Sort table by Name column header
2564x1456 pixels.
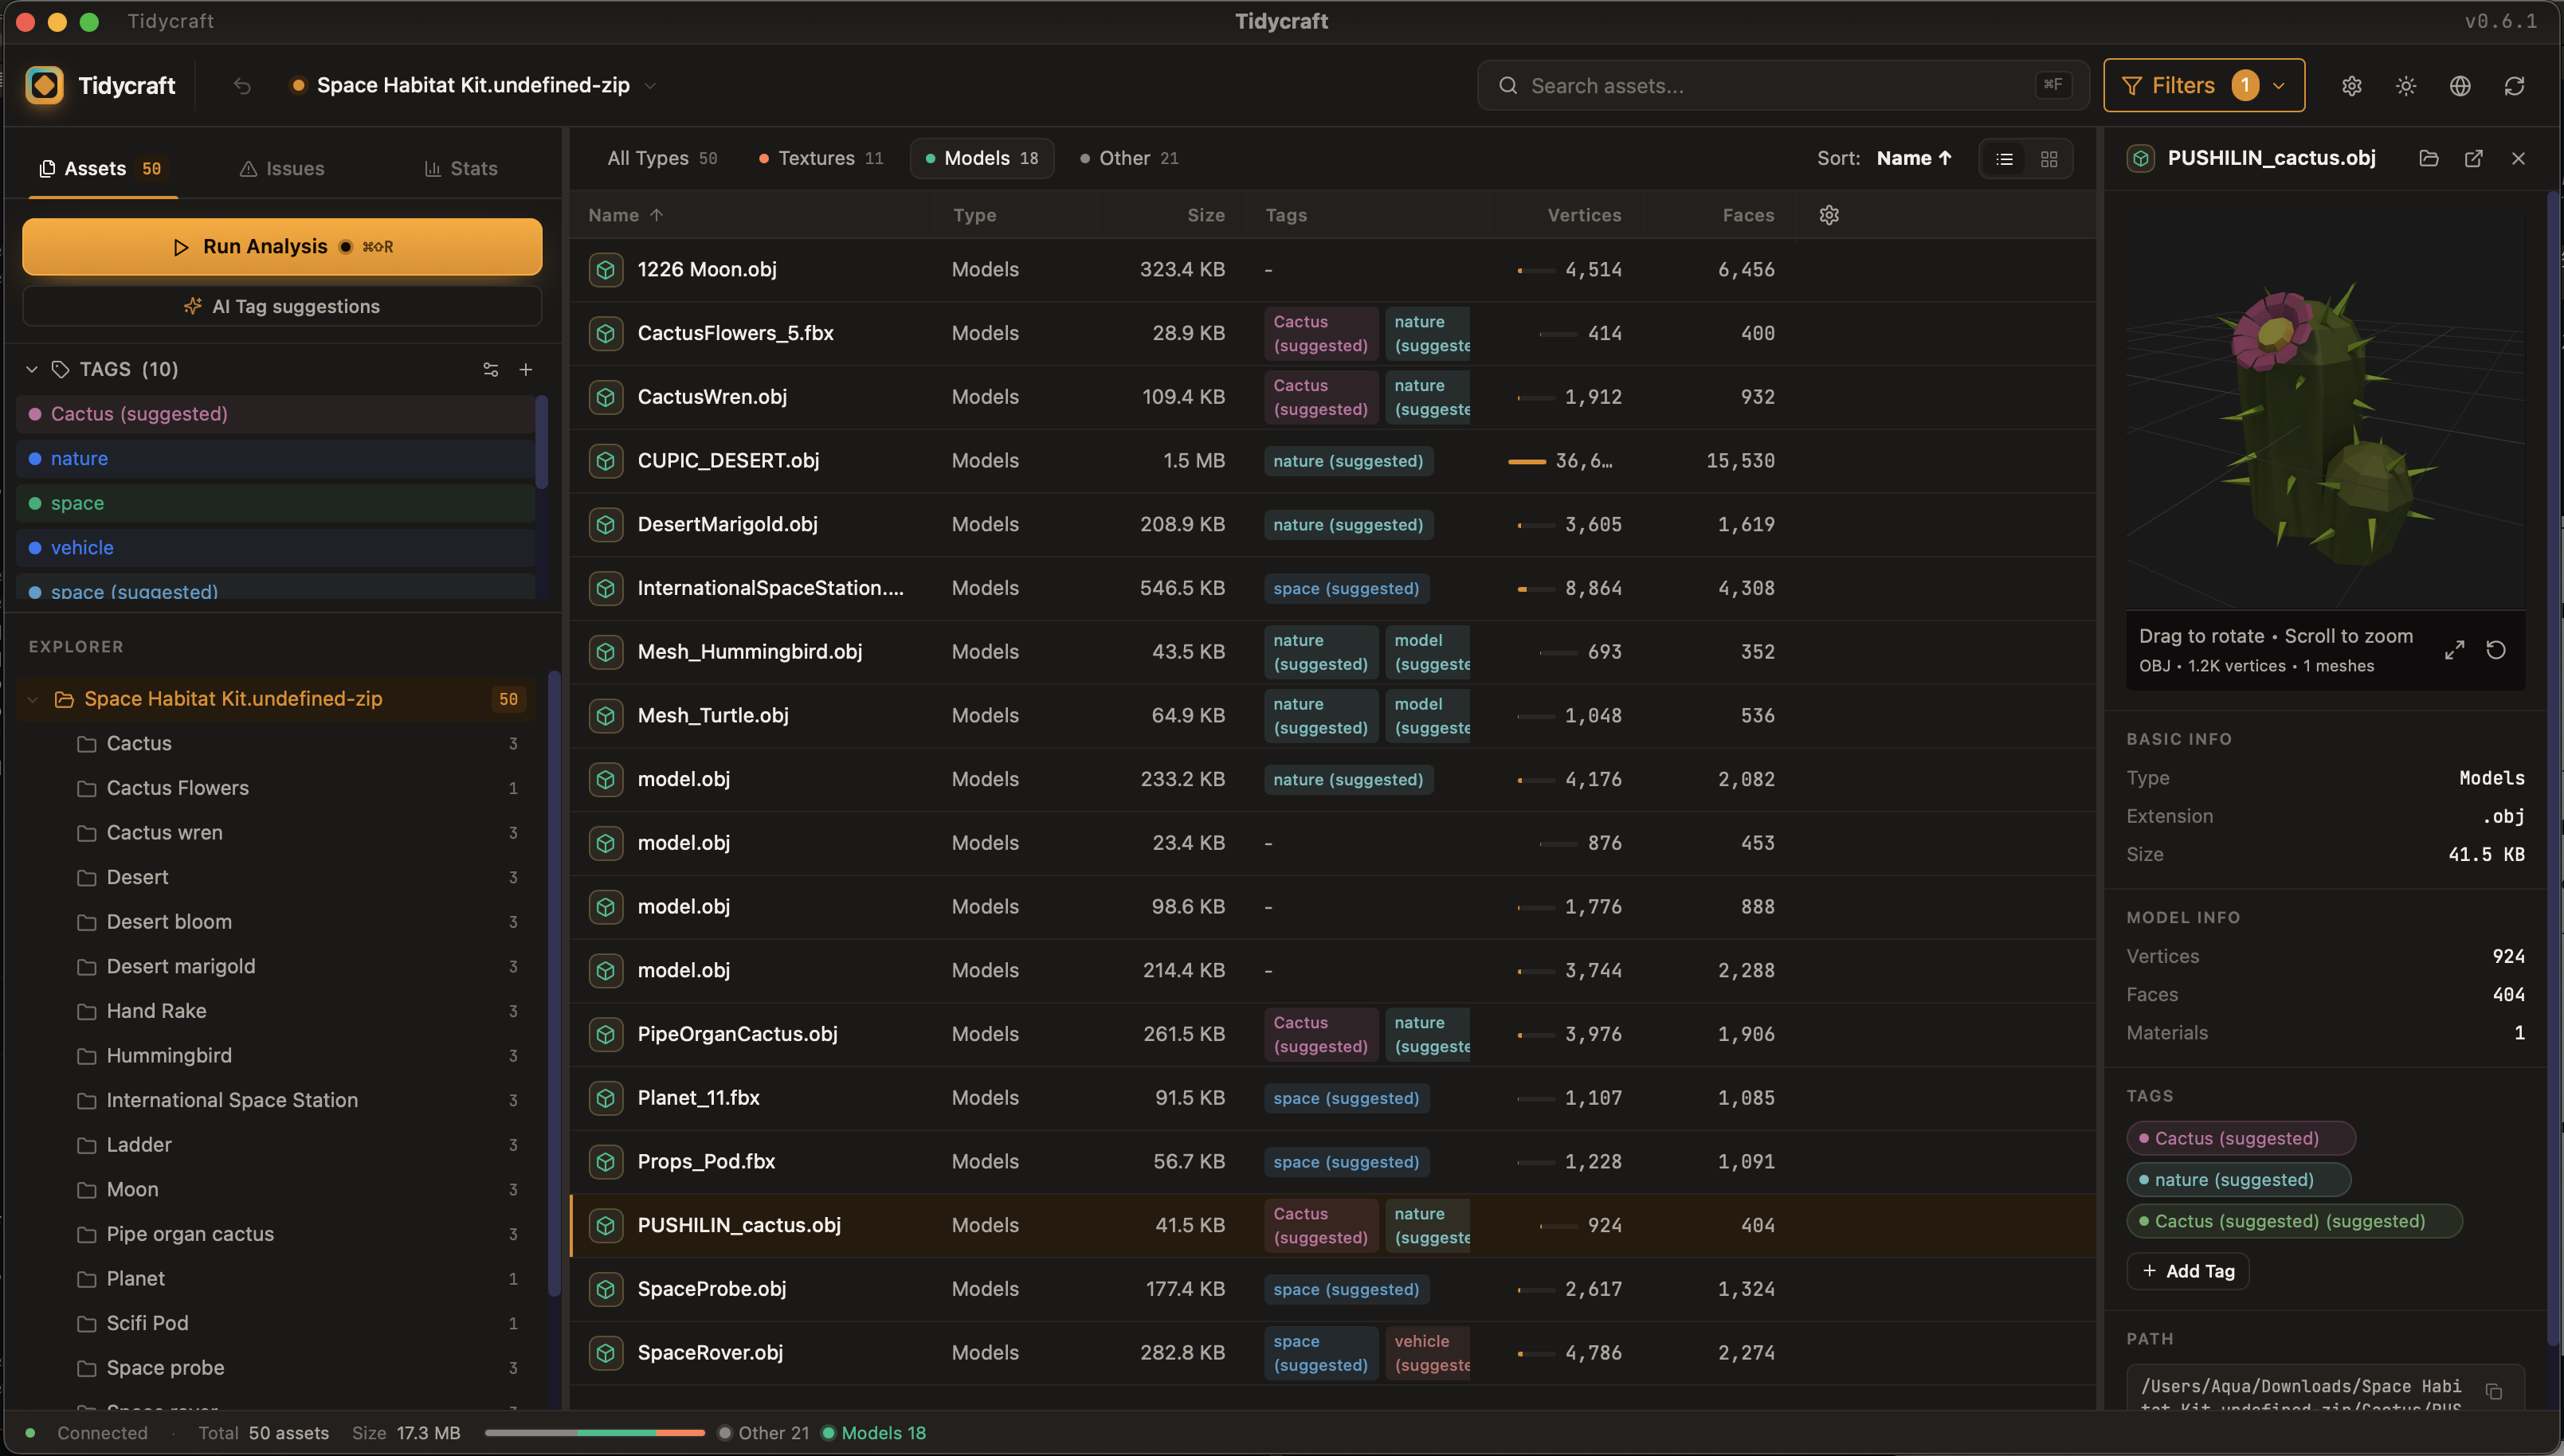(x=625, y=215)
